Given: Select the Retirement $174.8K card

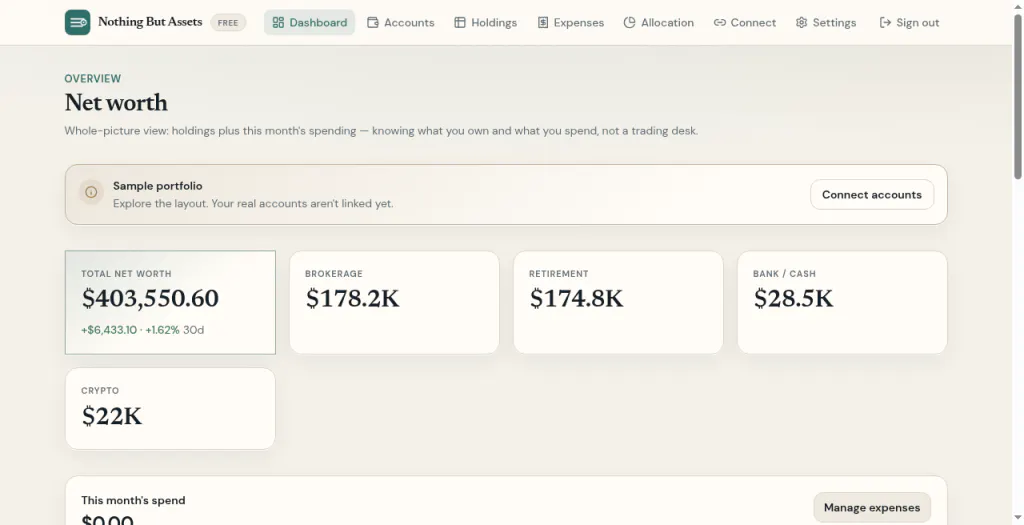Looking at the screenshot, I should pos(618,302).
